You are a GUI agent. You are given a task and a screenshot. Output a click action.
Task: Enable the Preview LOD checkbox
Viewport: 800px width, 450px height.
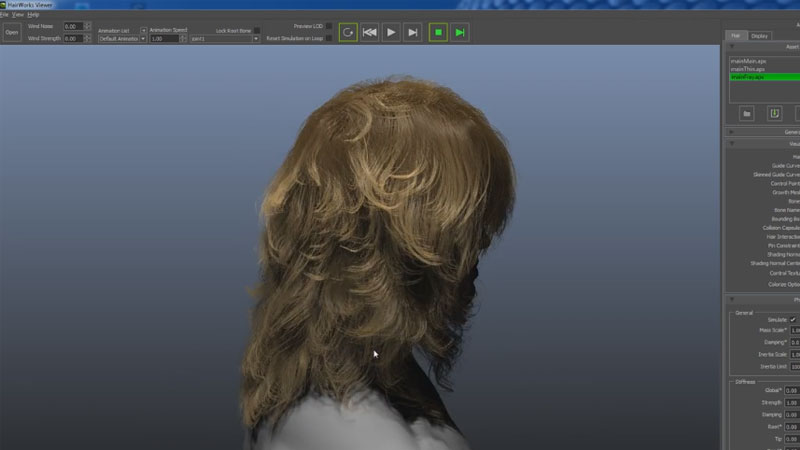pos(329,26)
